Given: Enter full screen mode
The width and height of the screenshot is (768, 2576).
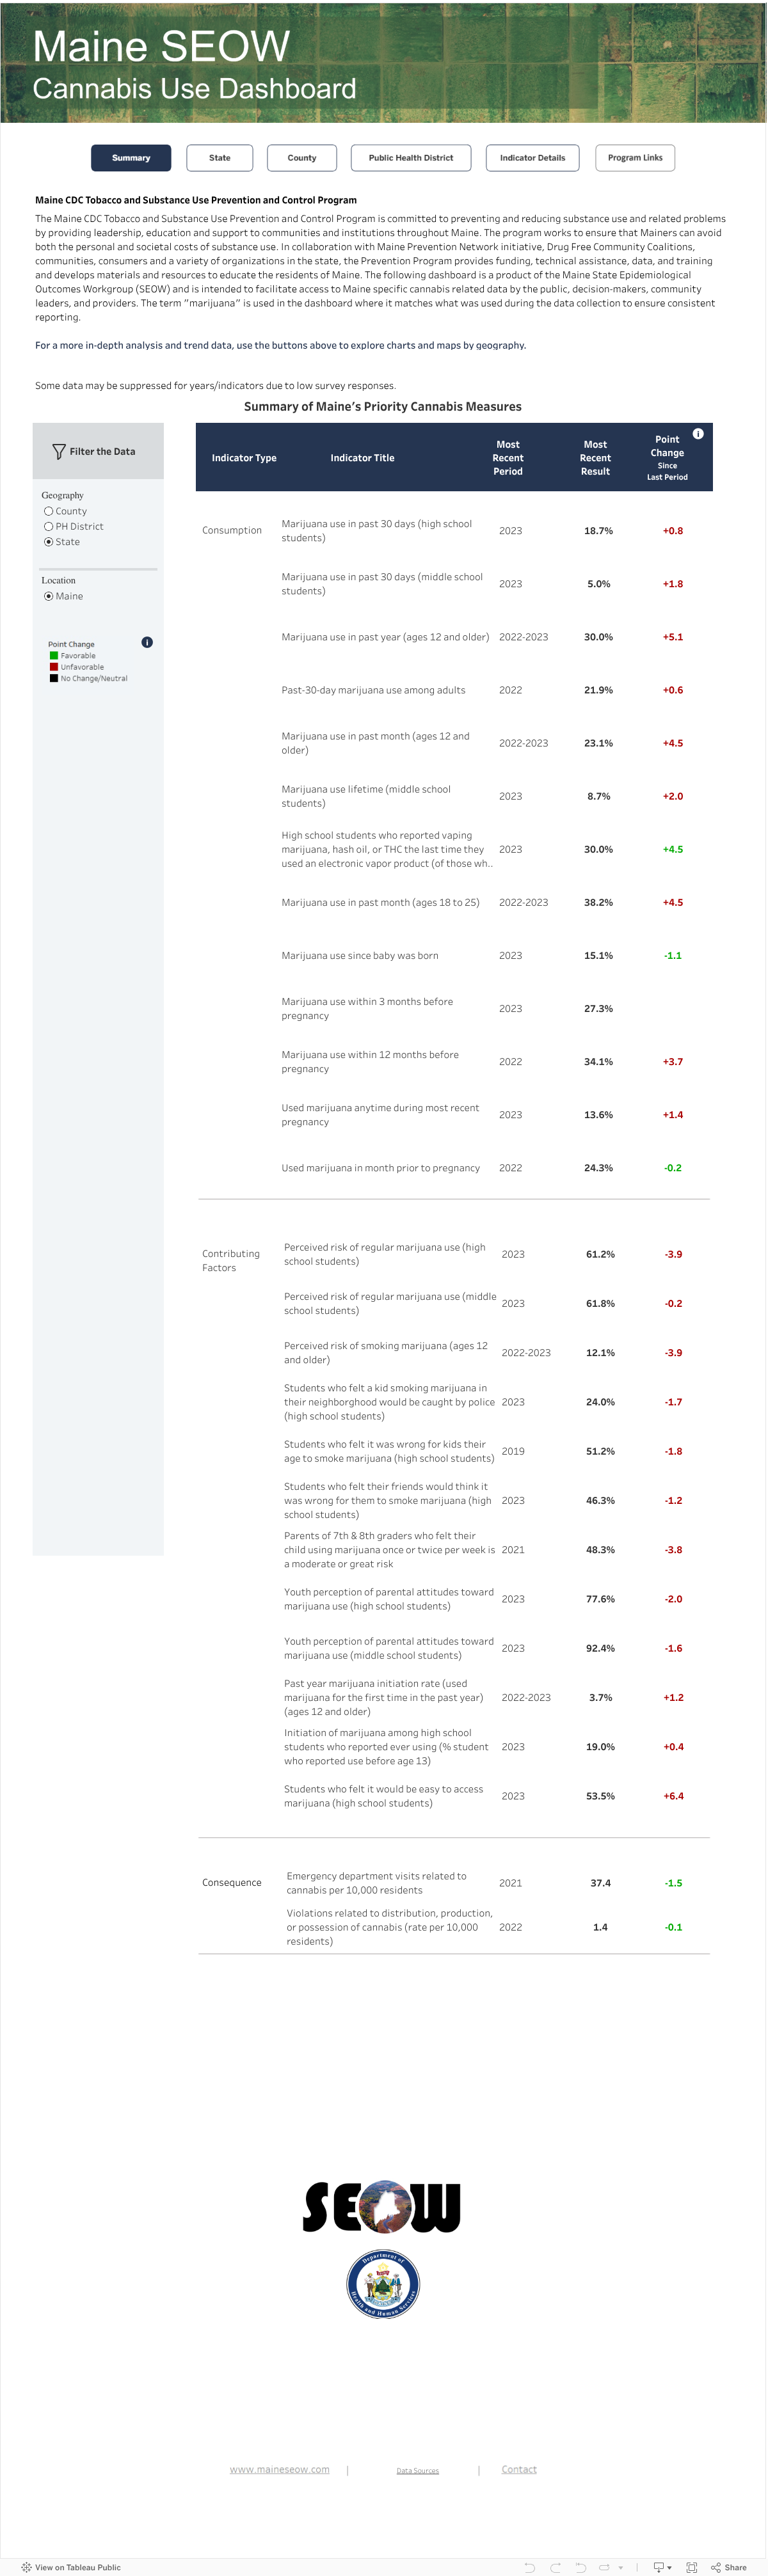Looking at the screenshot, I should pos(691,2567).
